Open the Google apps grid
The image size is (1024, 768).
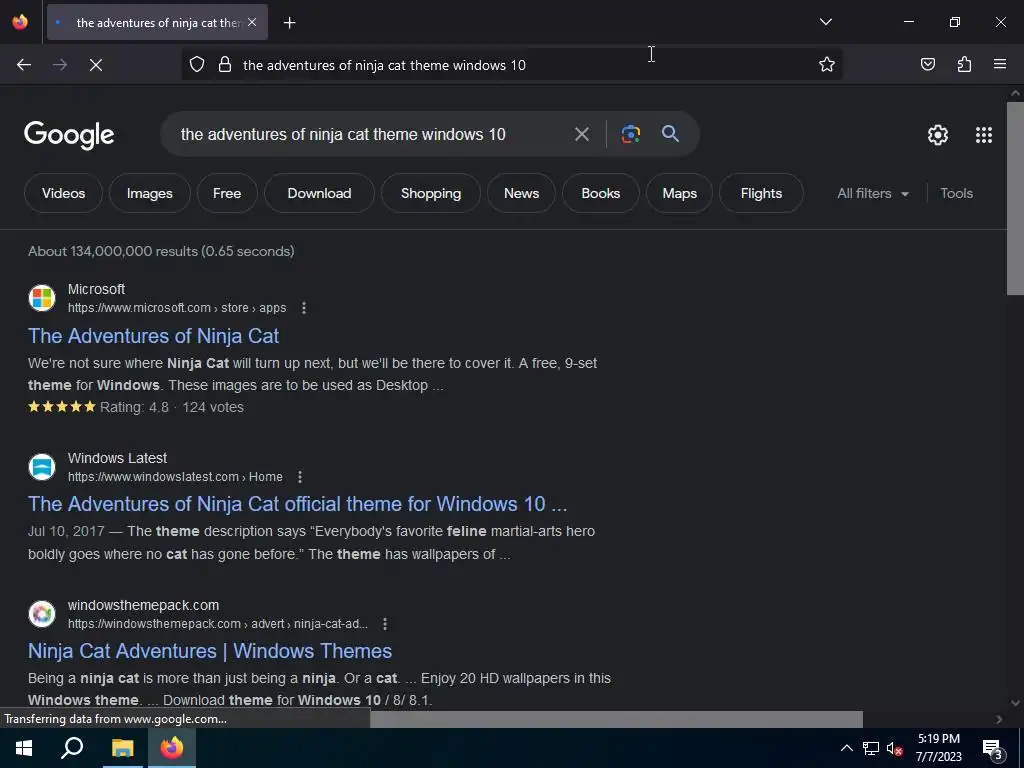pyautogui.click(x=984, y=135)
